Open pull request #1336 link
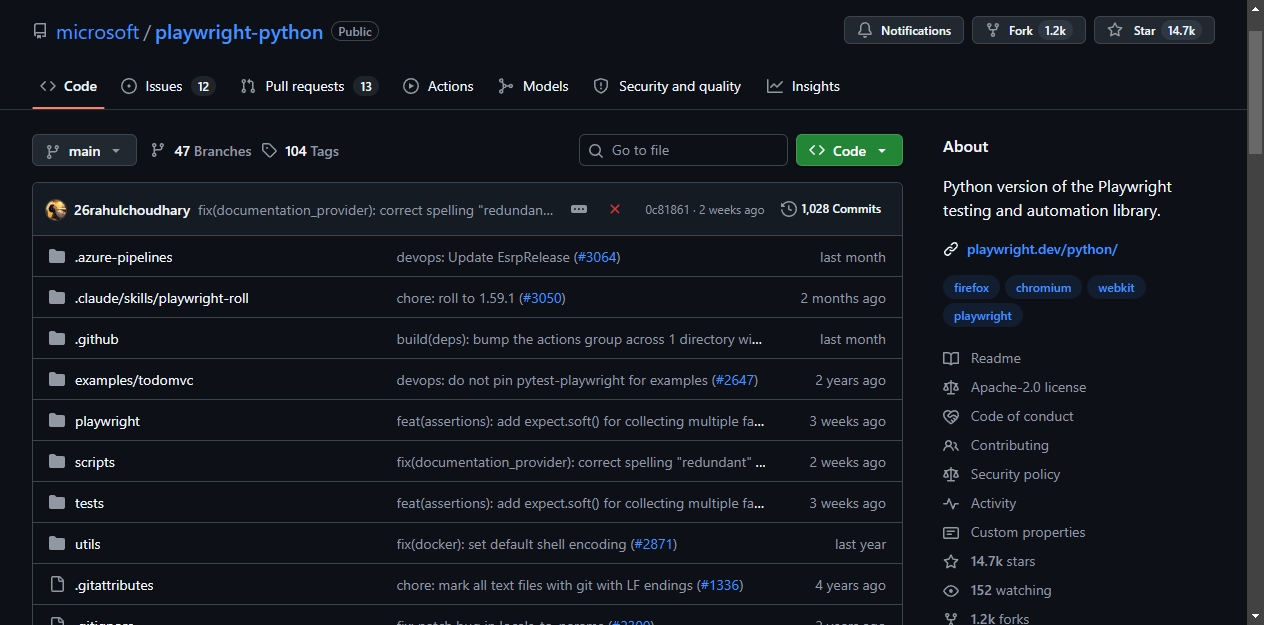The width and height of the screenshot is (1264, 625). click(720, 585)
